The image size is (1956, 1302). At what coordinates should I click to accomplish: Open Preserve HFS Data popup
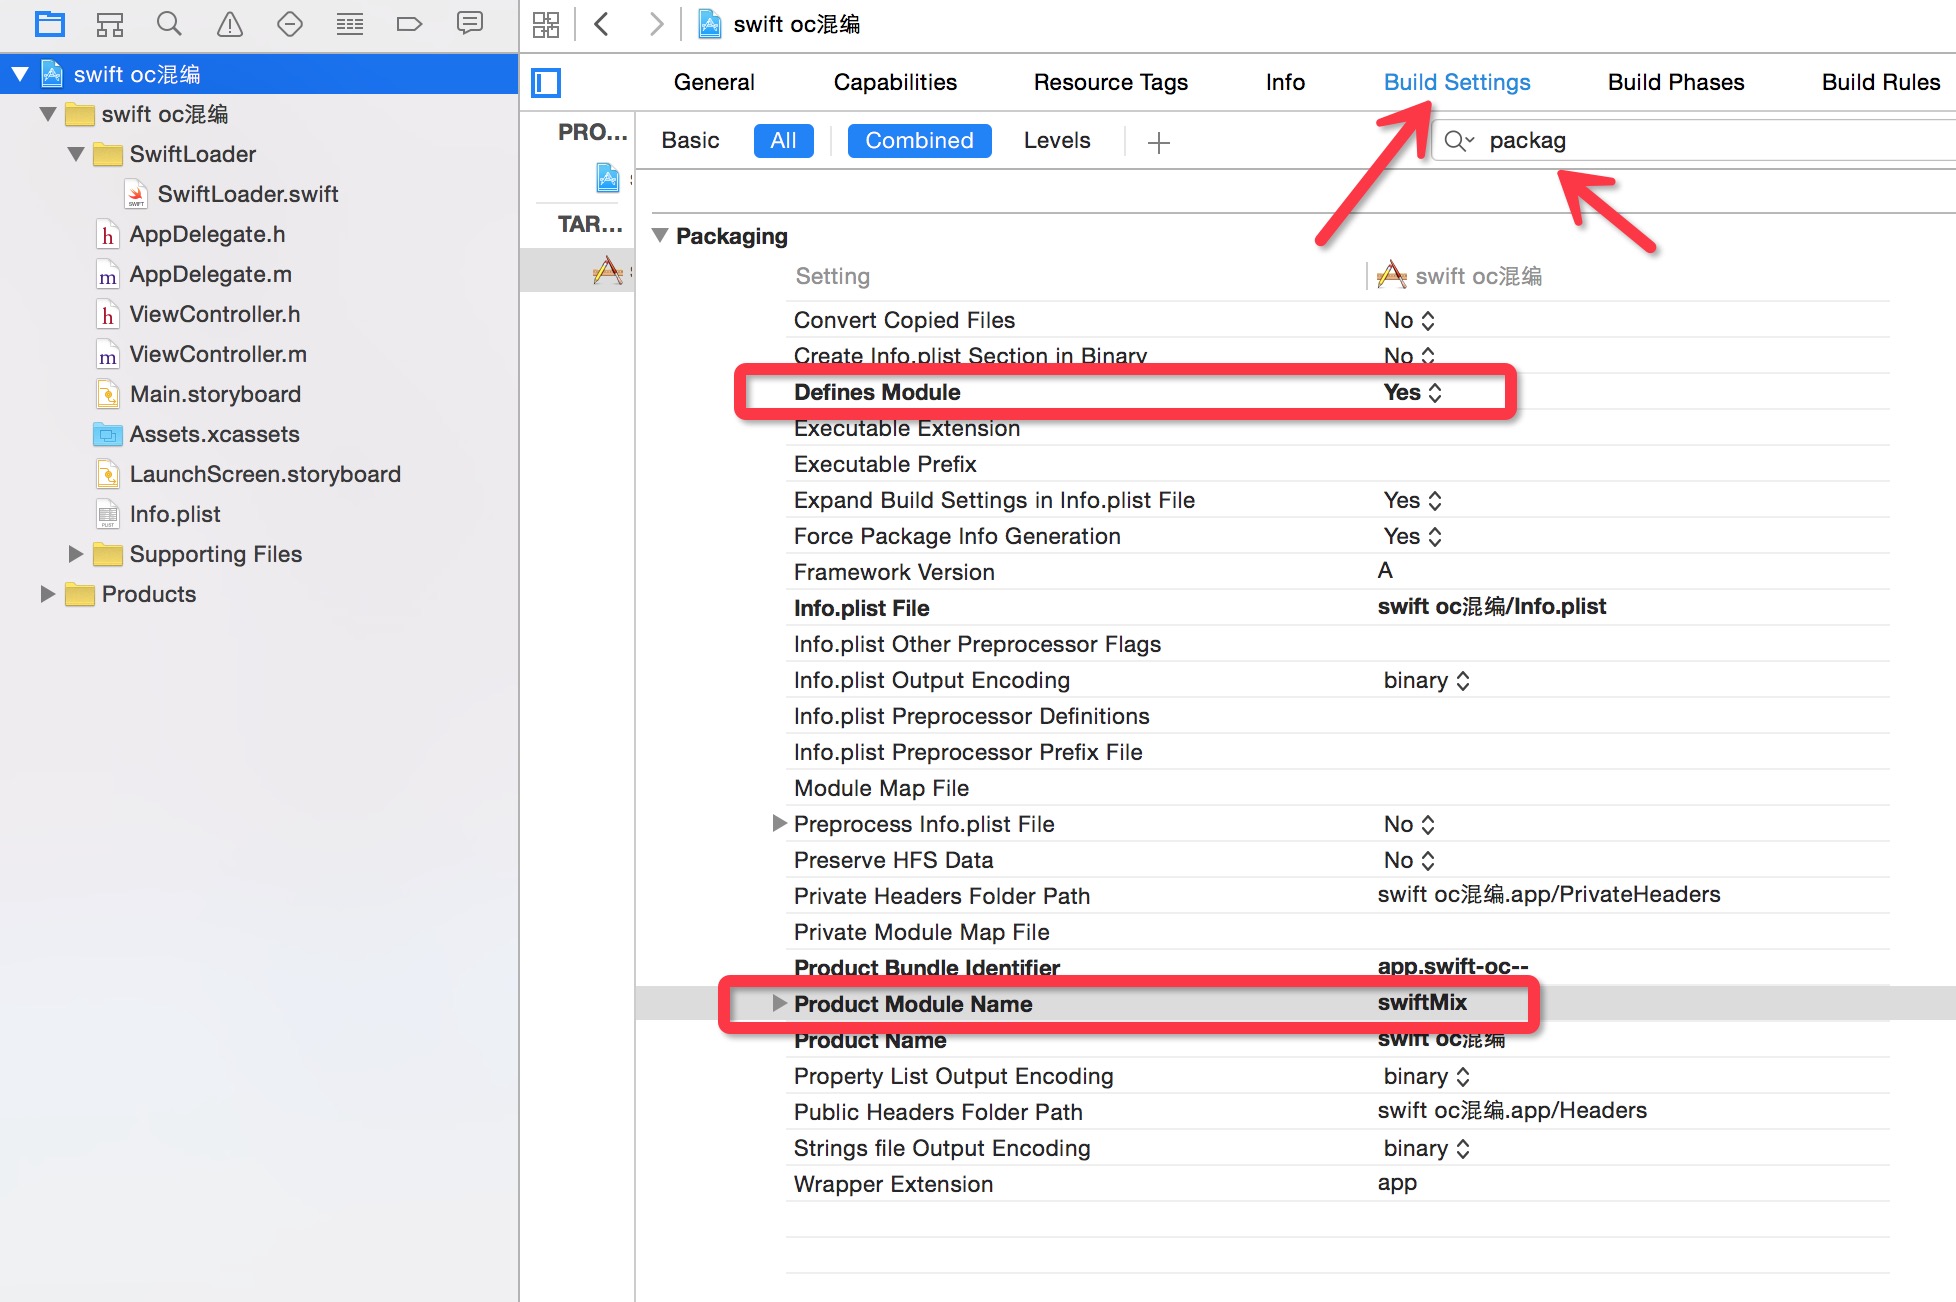(1409, 860)
